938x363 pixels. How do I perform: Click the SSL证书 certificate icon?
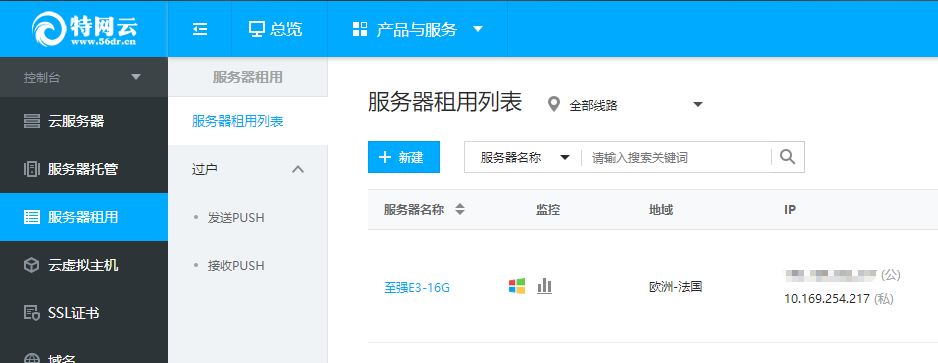[32, 313]
